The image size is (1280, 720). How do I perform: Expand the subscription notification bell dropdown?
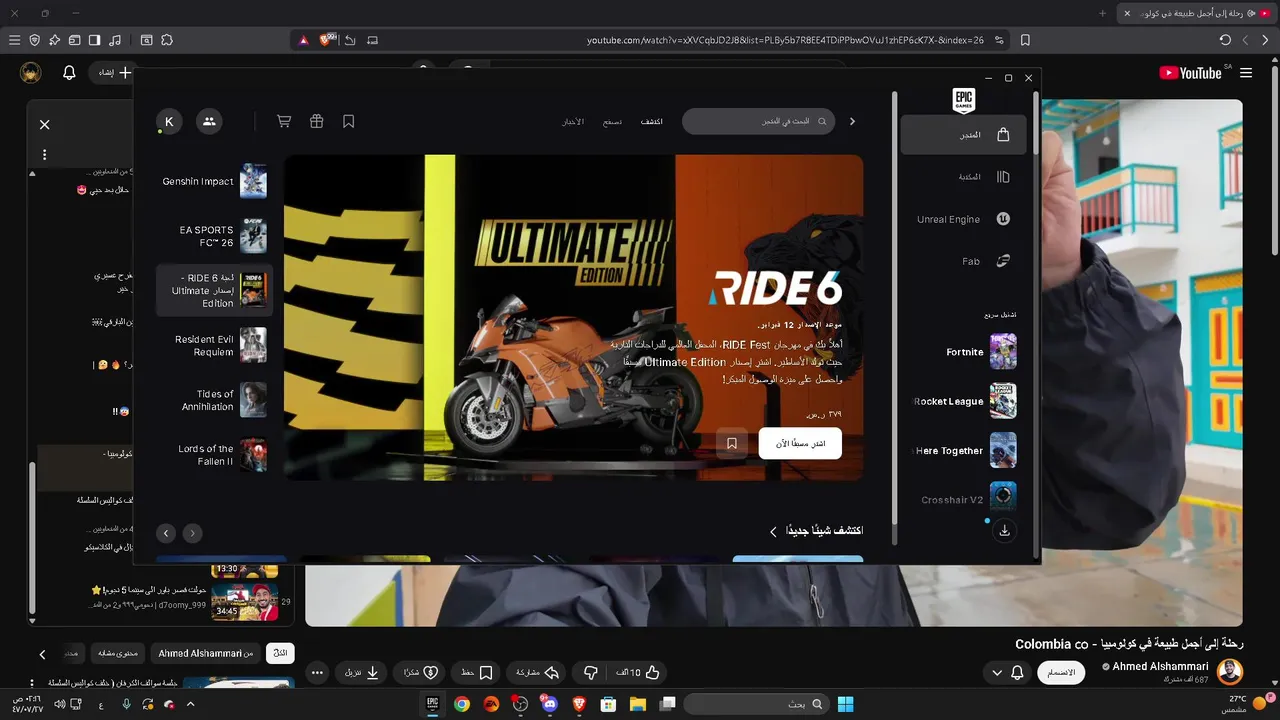click(x=1007, y=673)
